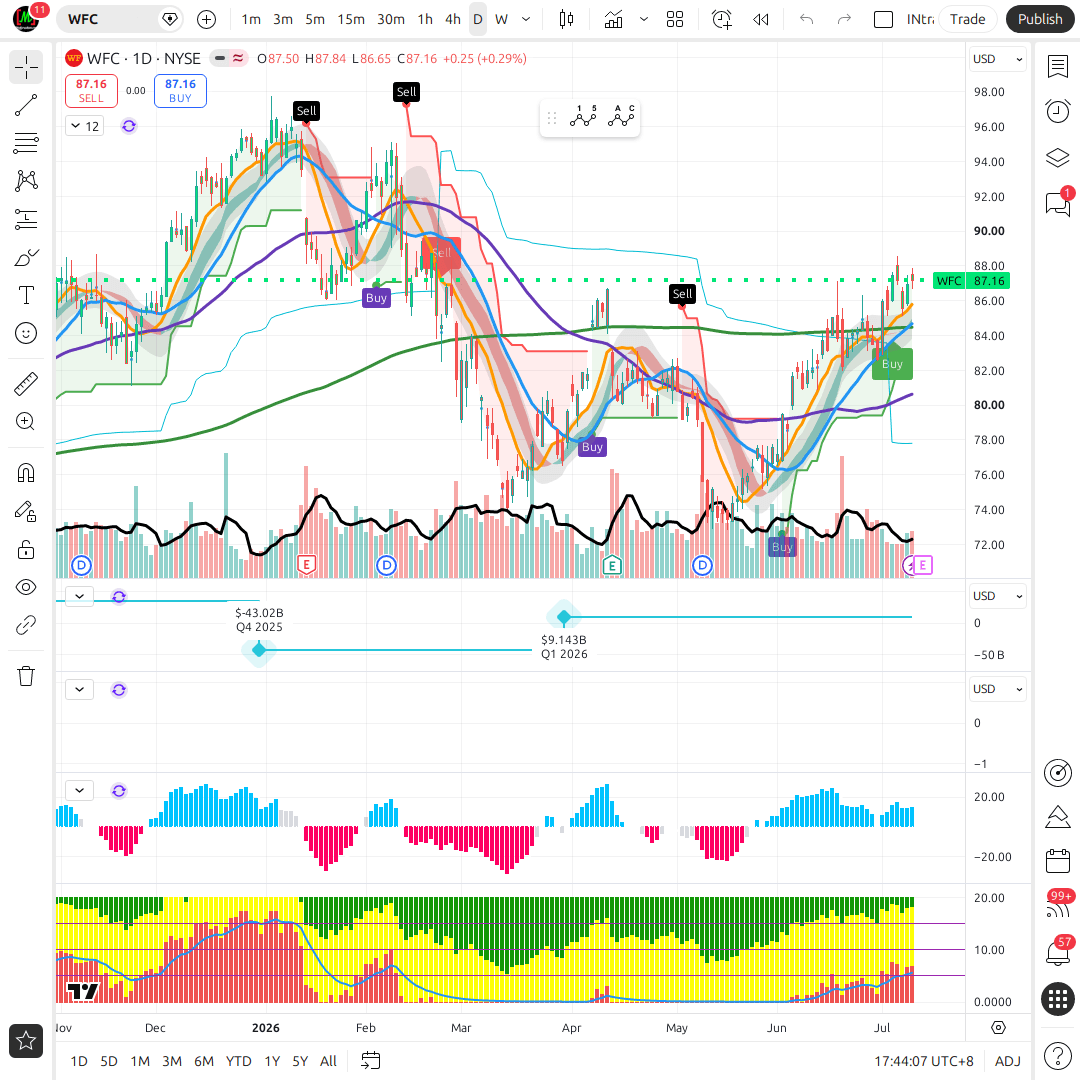Click the undo arrow
1080x1080 pixels.
coord(807,19)
